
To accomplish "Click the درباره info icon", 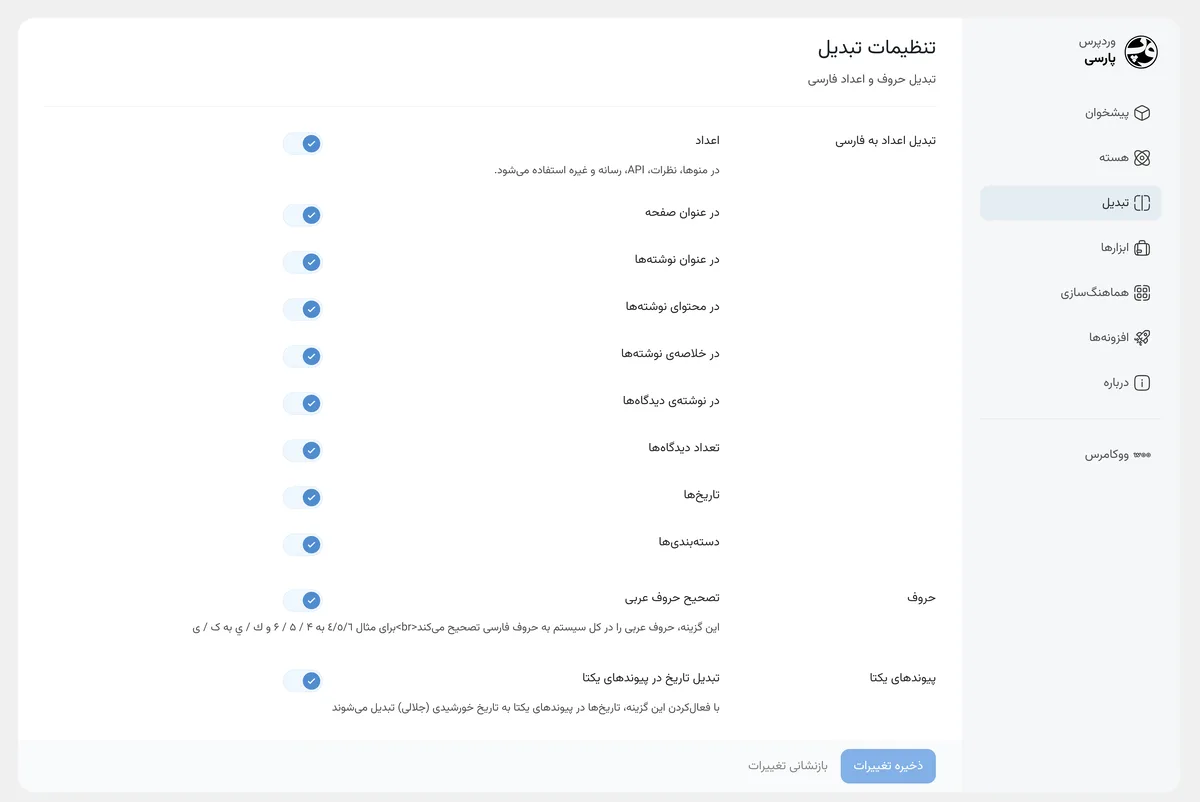I will pos(1142,383).
